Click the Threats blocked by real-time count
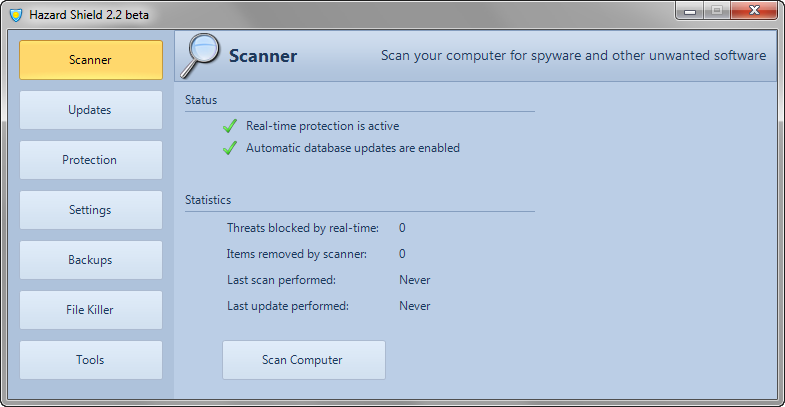 tap(402, 228)
